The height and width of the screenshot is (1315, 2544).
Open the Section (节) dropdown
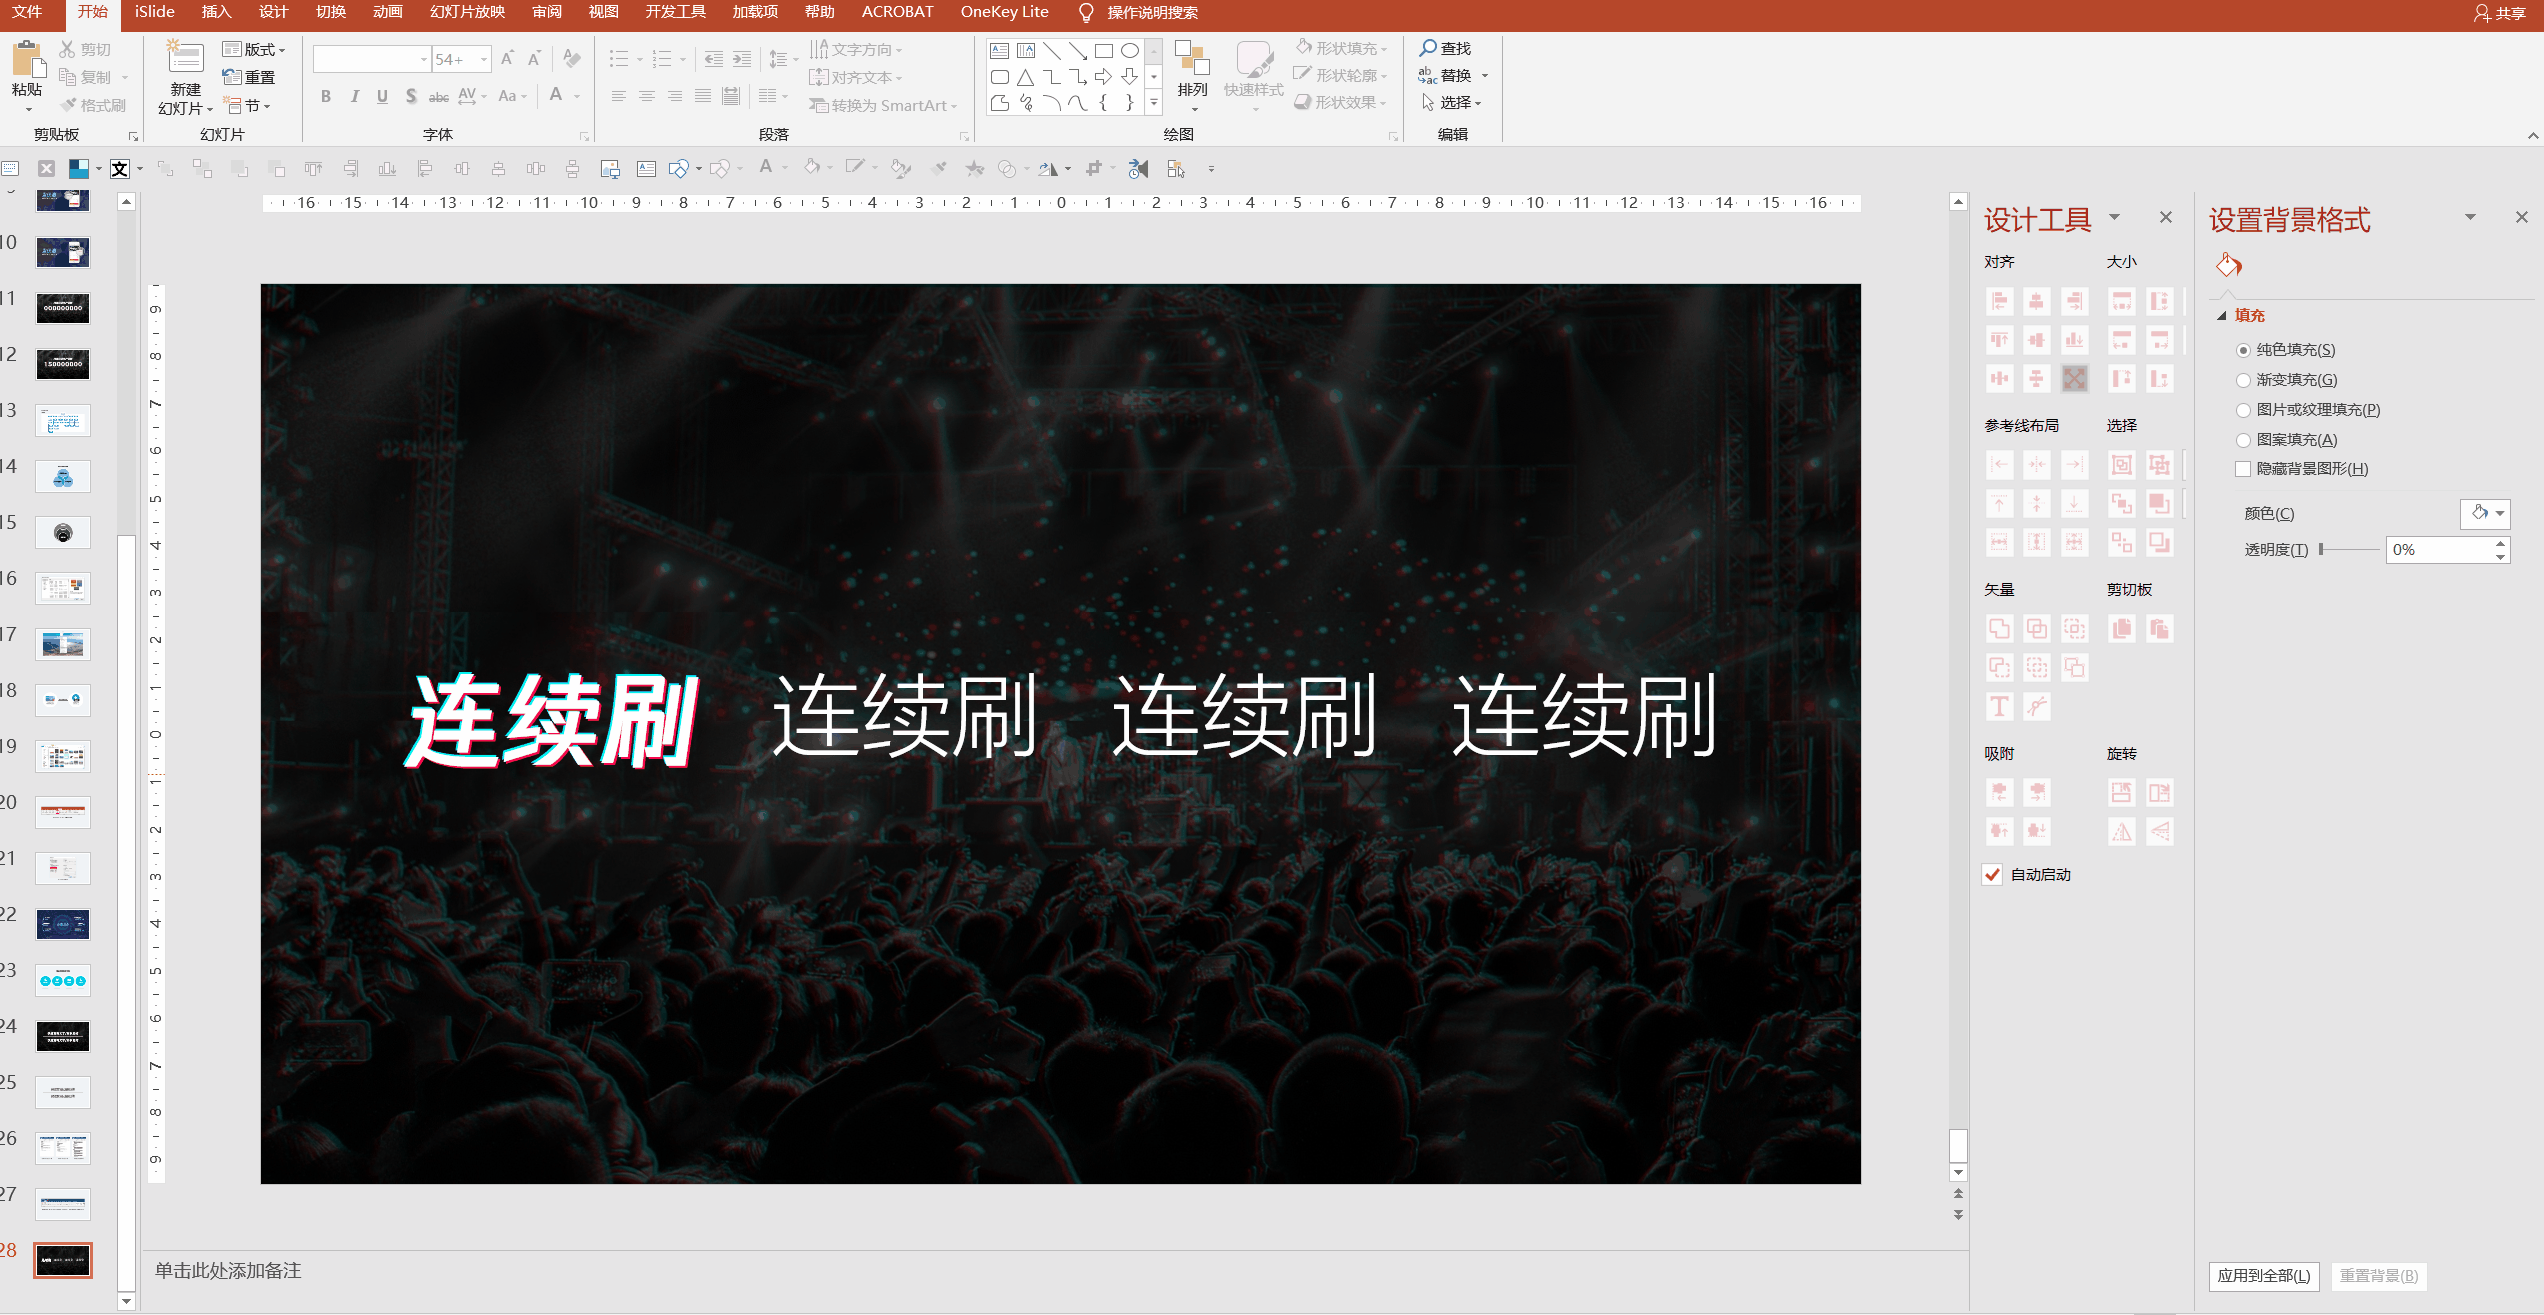[x=247, y=105]
